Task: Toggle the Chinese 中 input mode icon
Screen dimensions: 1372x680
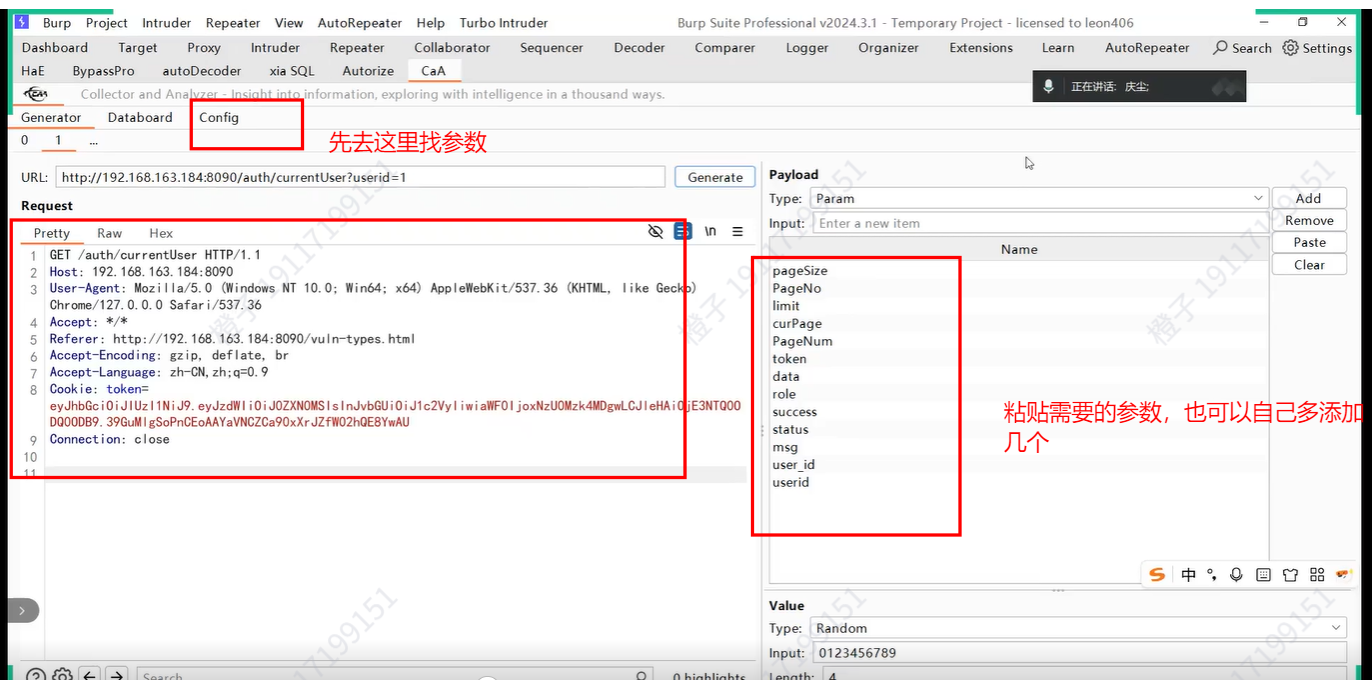Action: click(x=1188, y=575)
